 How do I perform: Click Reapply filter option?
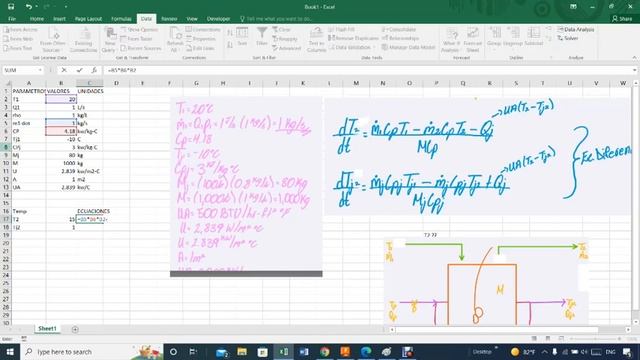285,39
